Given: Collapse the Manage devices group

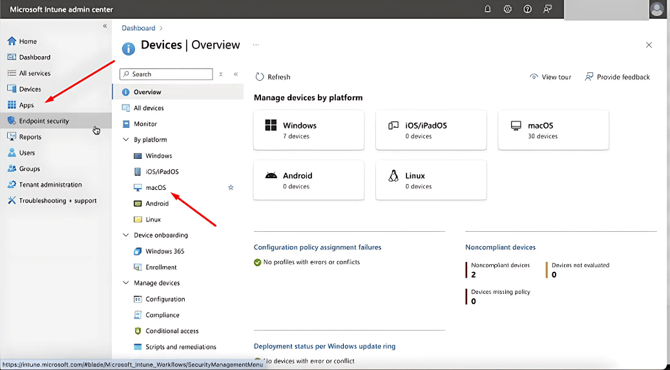Looking at the screenshot, I should [x=126, y=283].
